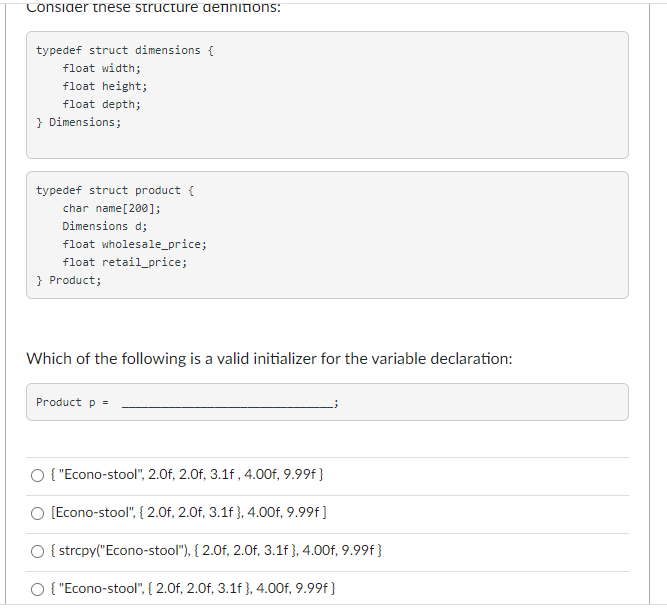Click the strcpy("Econo-stool") answer text
Screen dimensions: 667x609
coord(216,550)
